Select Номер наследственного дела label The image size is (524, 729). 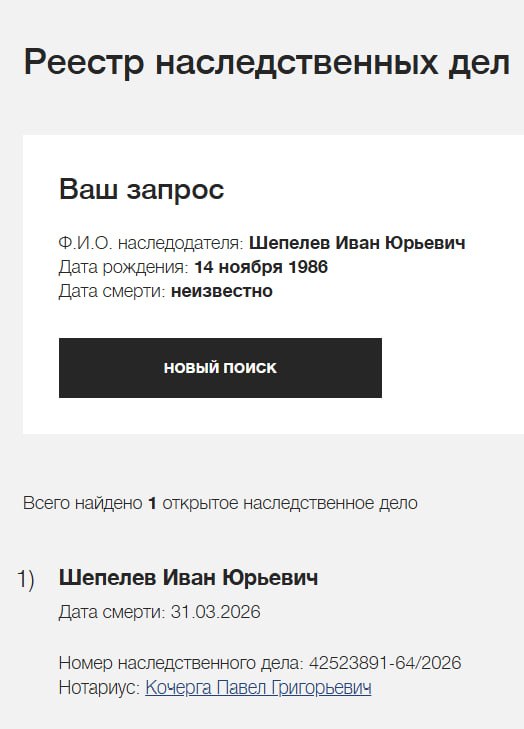181,663
